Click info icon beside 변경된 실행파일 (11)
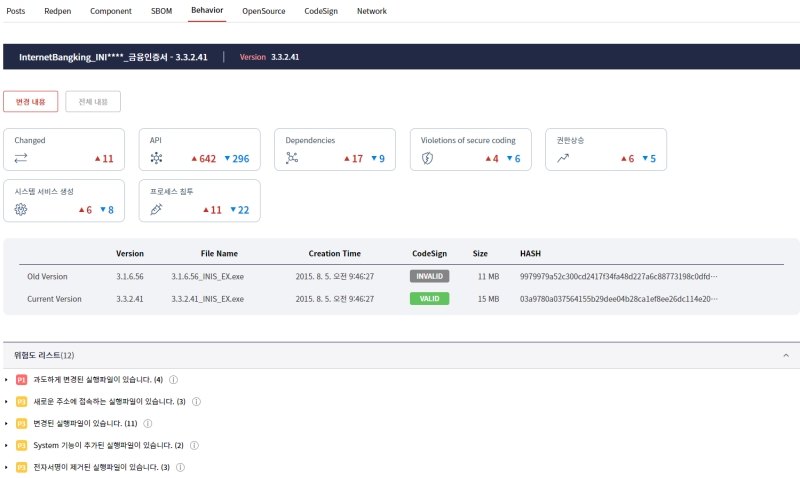The image size is (800, 478). (x=148, y=423)
